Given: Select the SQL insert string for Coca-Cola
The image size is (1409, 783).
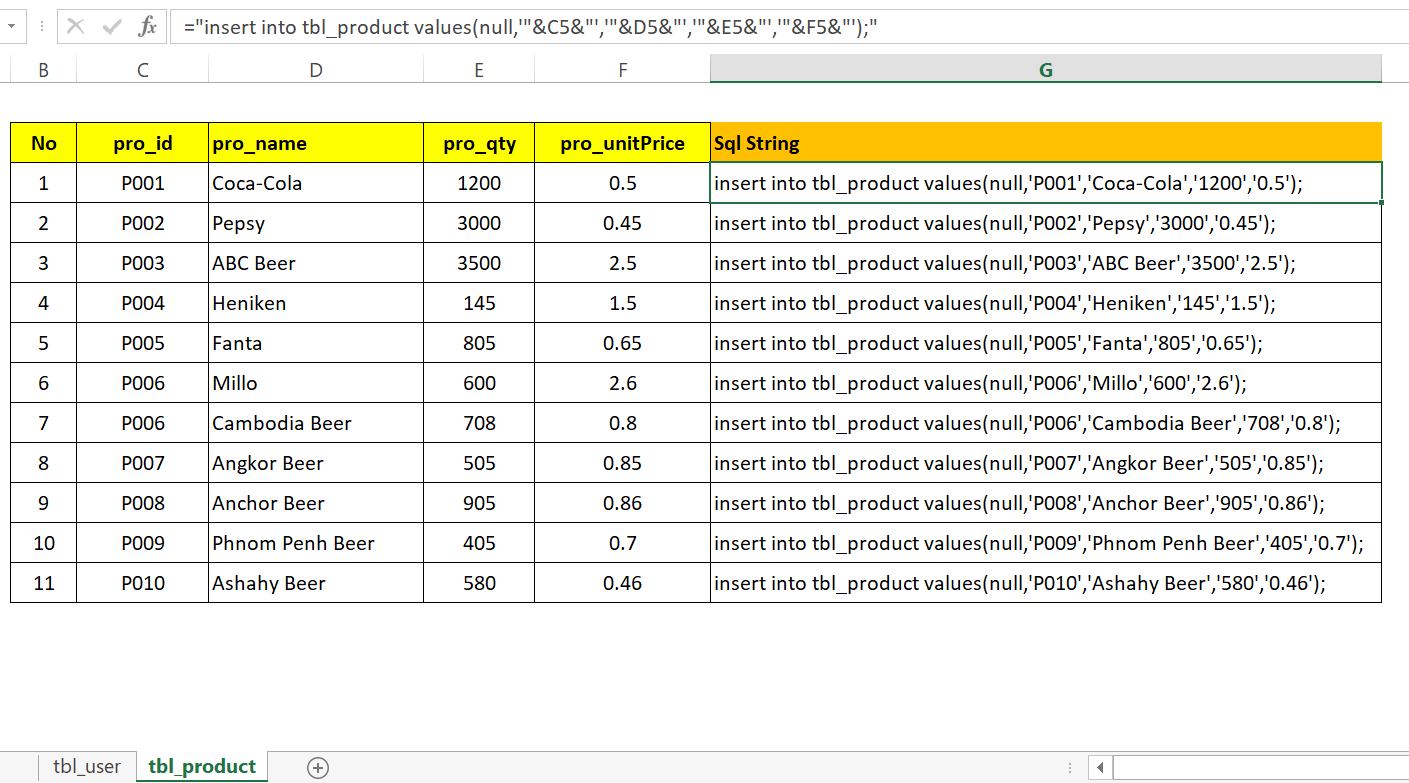Looking at the screenshot, I should click(x=1046, y=183).
